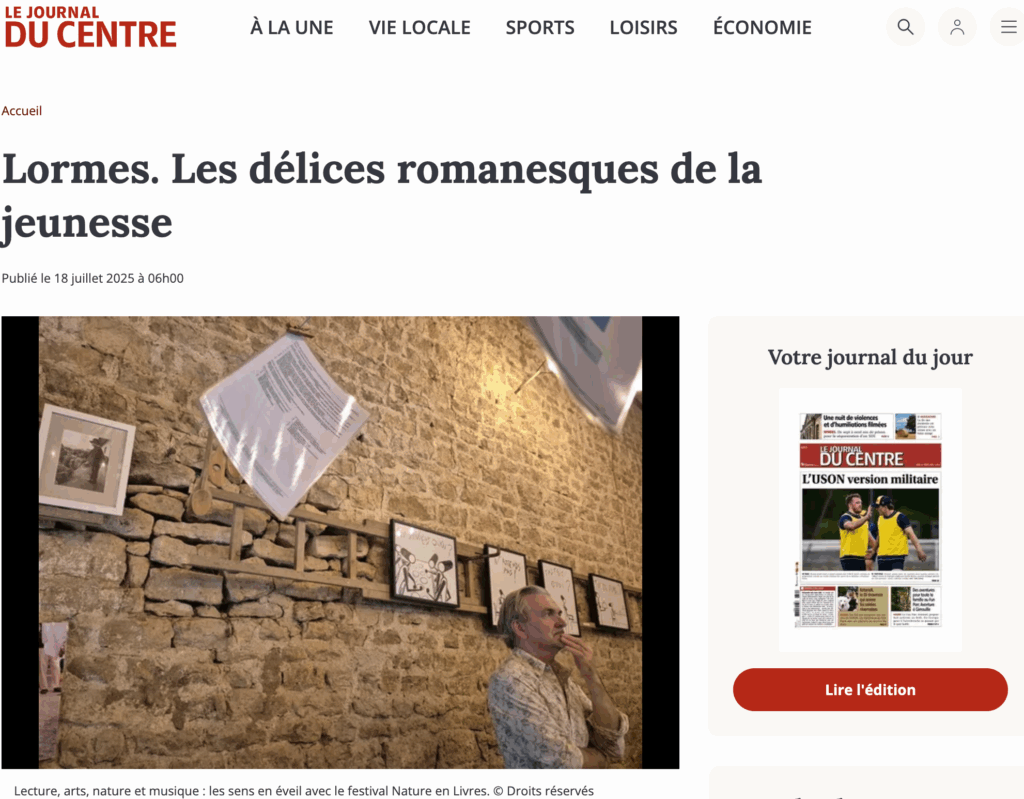Navigate to ÉCONOMIE section

click(762, 27)
